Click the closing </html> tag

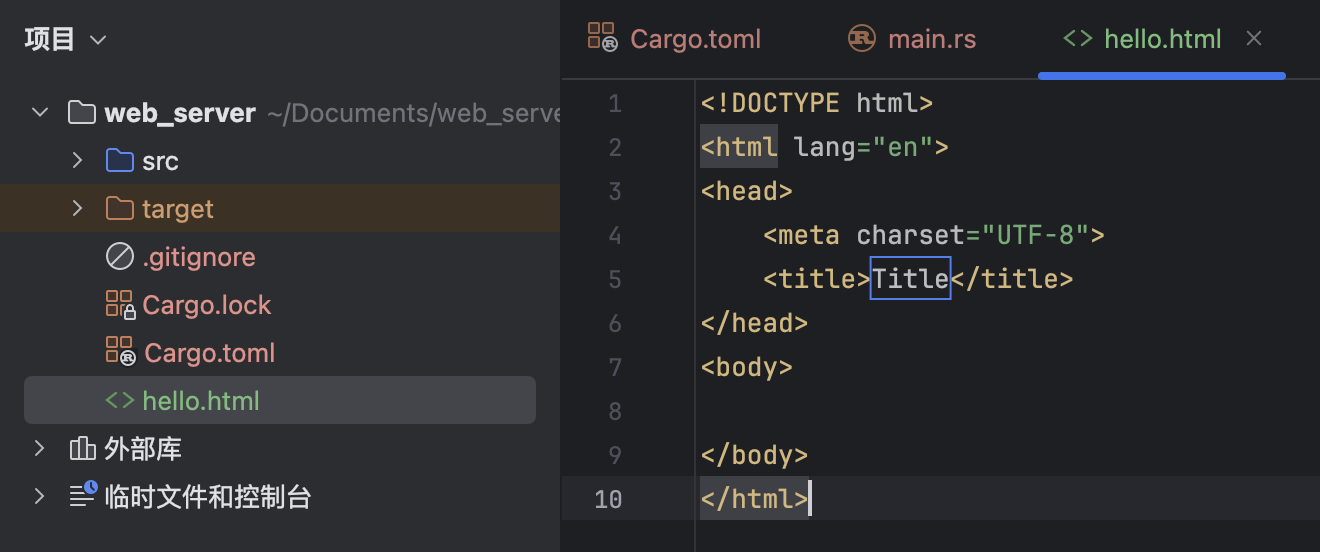(754, 499)
